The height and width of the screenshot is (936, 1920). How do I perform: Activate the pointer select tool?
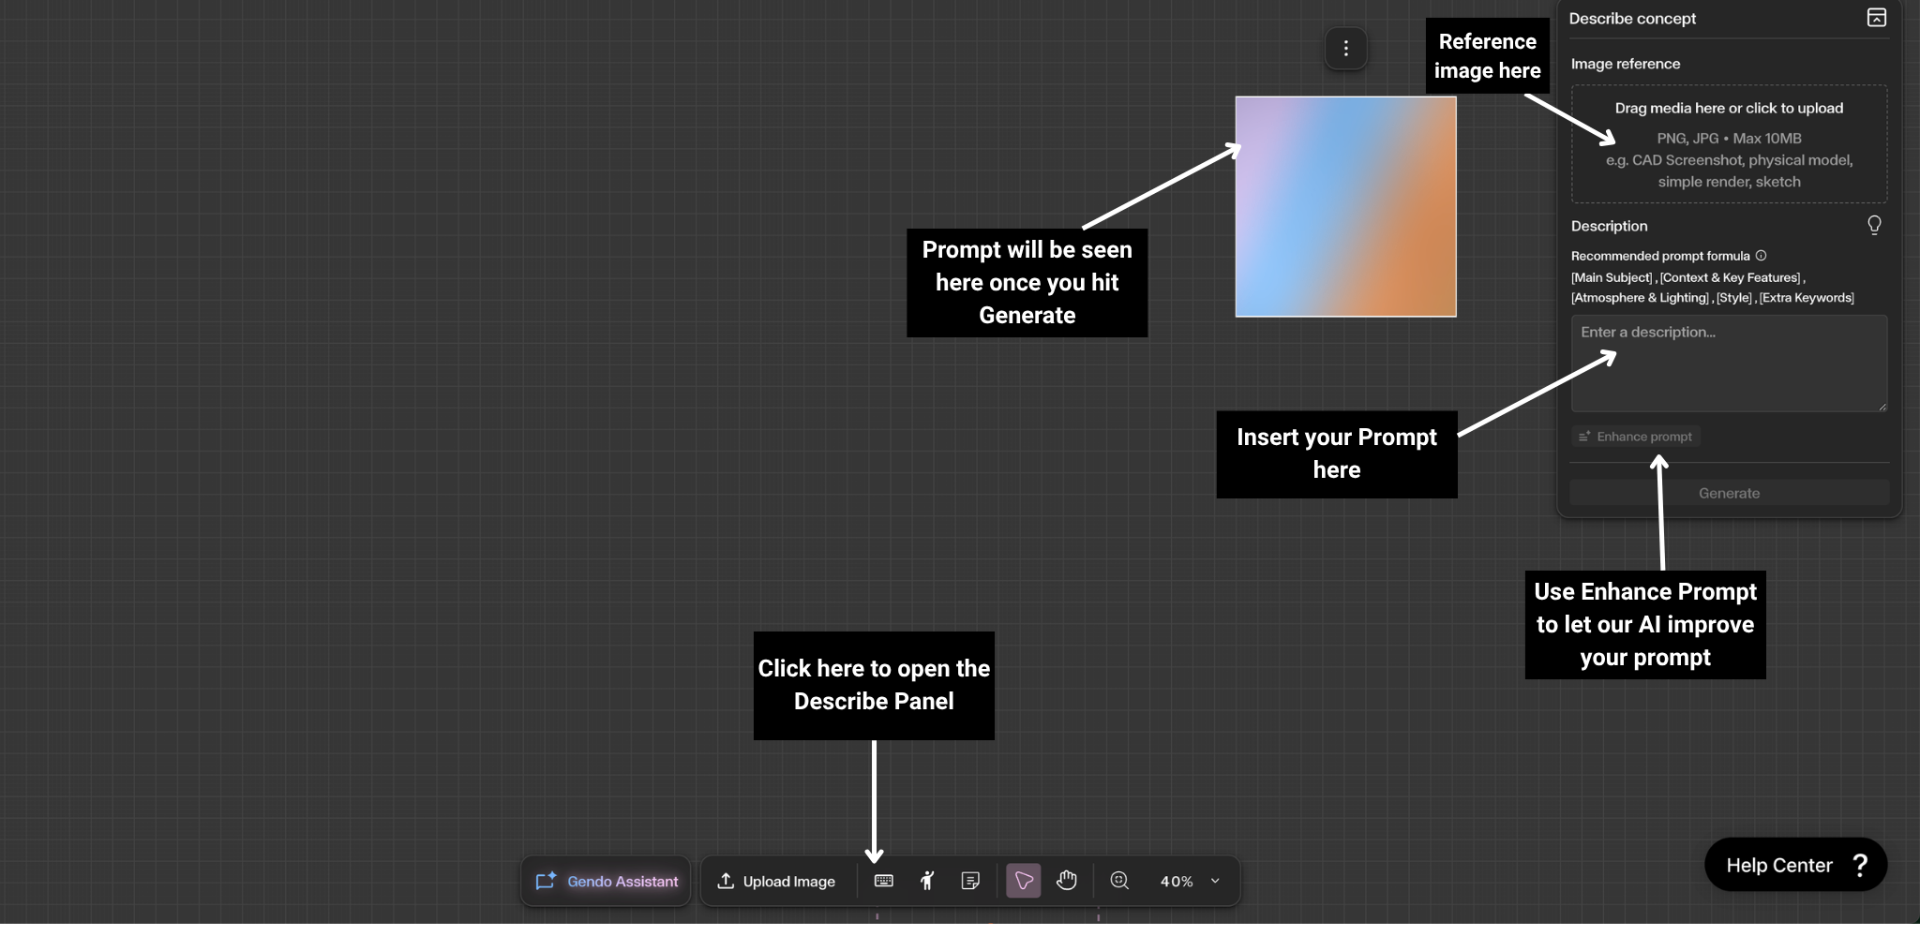click(x=1023, y=881)
